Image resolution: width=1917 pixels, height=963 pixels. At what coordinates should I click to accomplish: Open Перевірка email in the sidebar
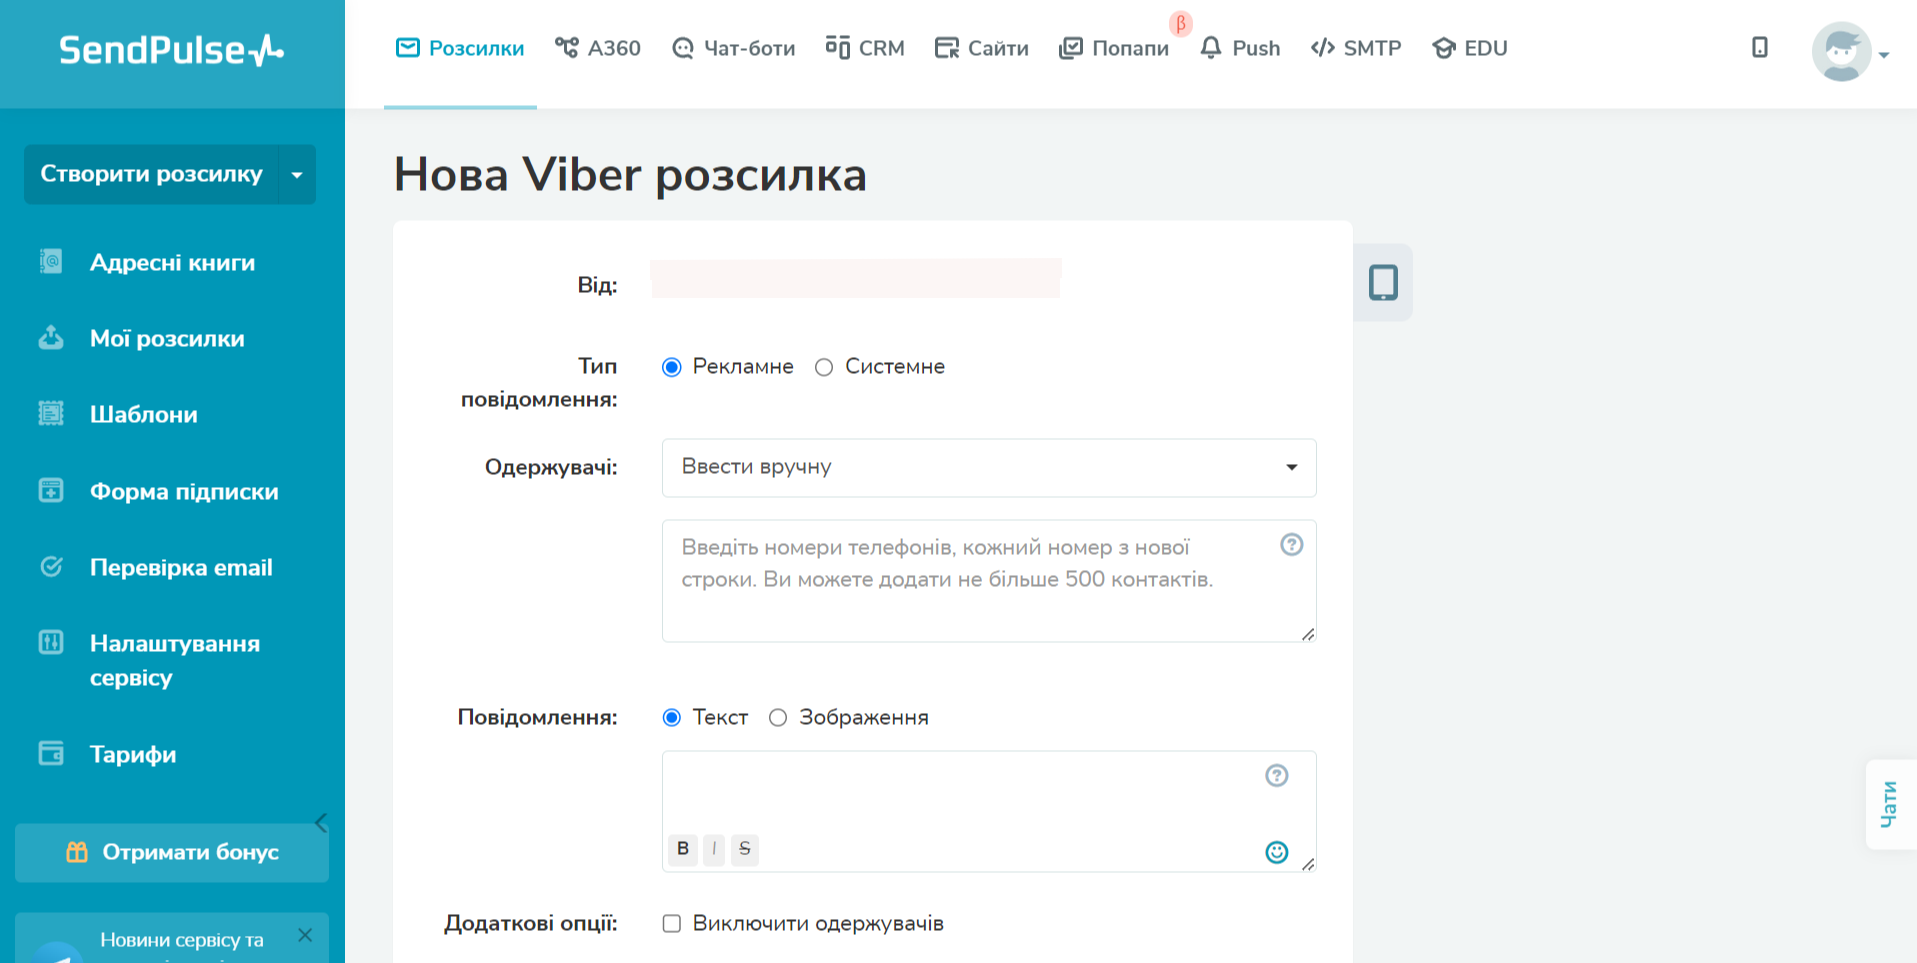coord(181,567)
